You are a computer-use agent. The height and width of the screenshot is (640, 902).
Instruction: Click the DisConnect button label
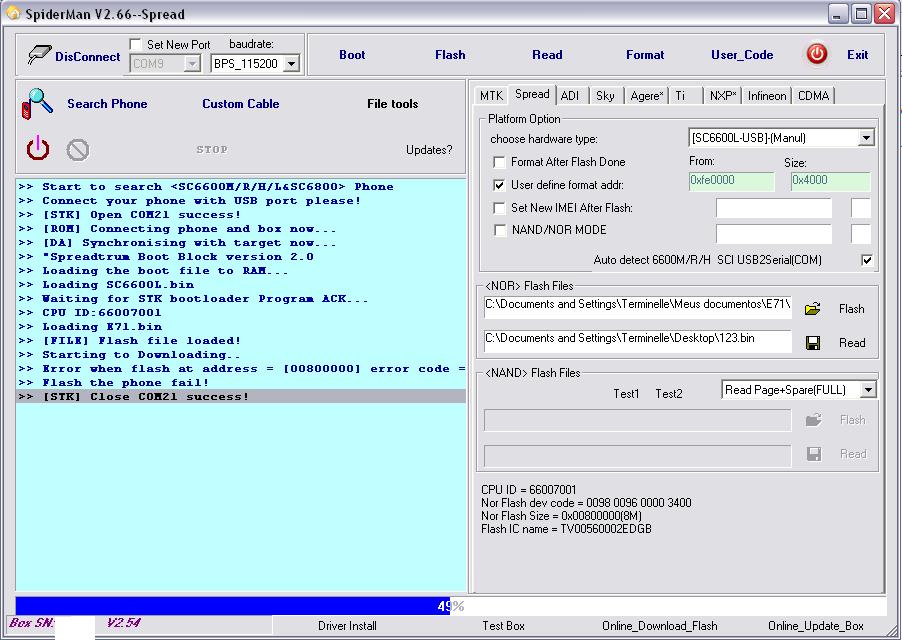coord(87,56)
